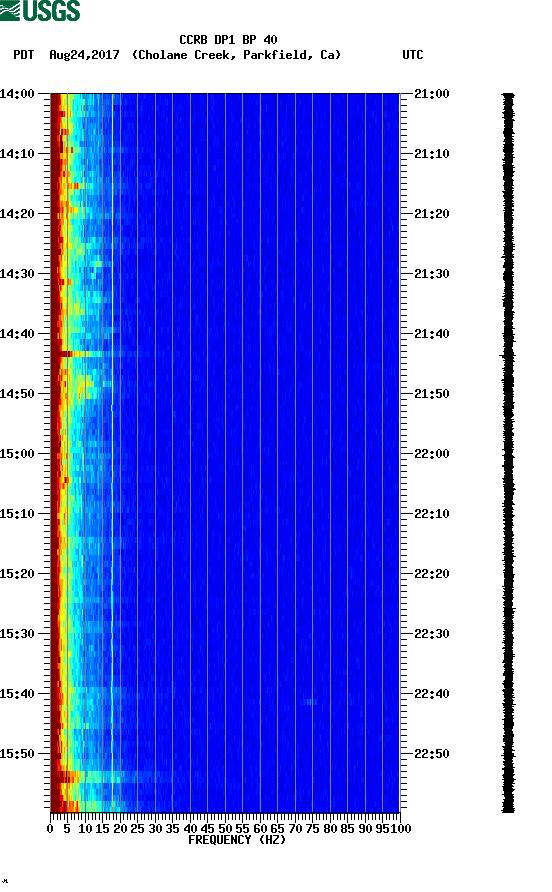The height and width of the screenshot is (892, 552).
Task: Click the Cholame Creek, Parkfield, Ca location text
Action: click(236, 55)
